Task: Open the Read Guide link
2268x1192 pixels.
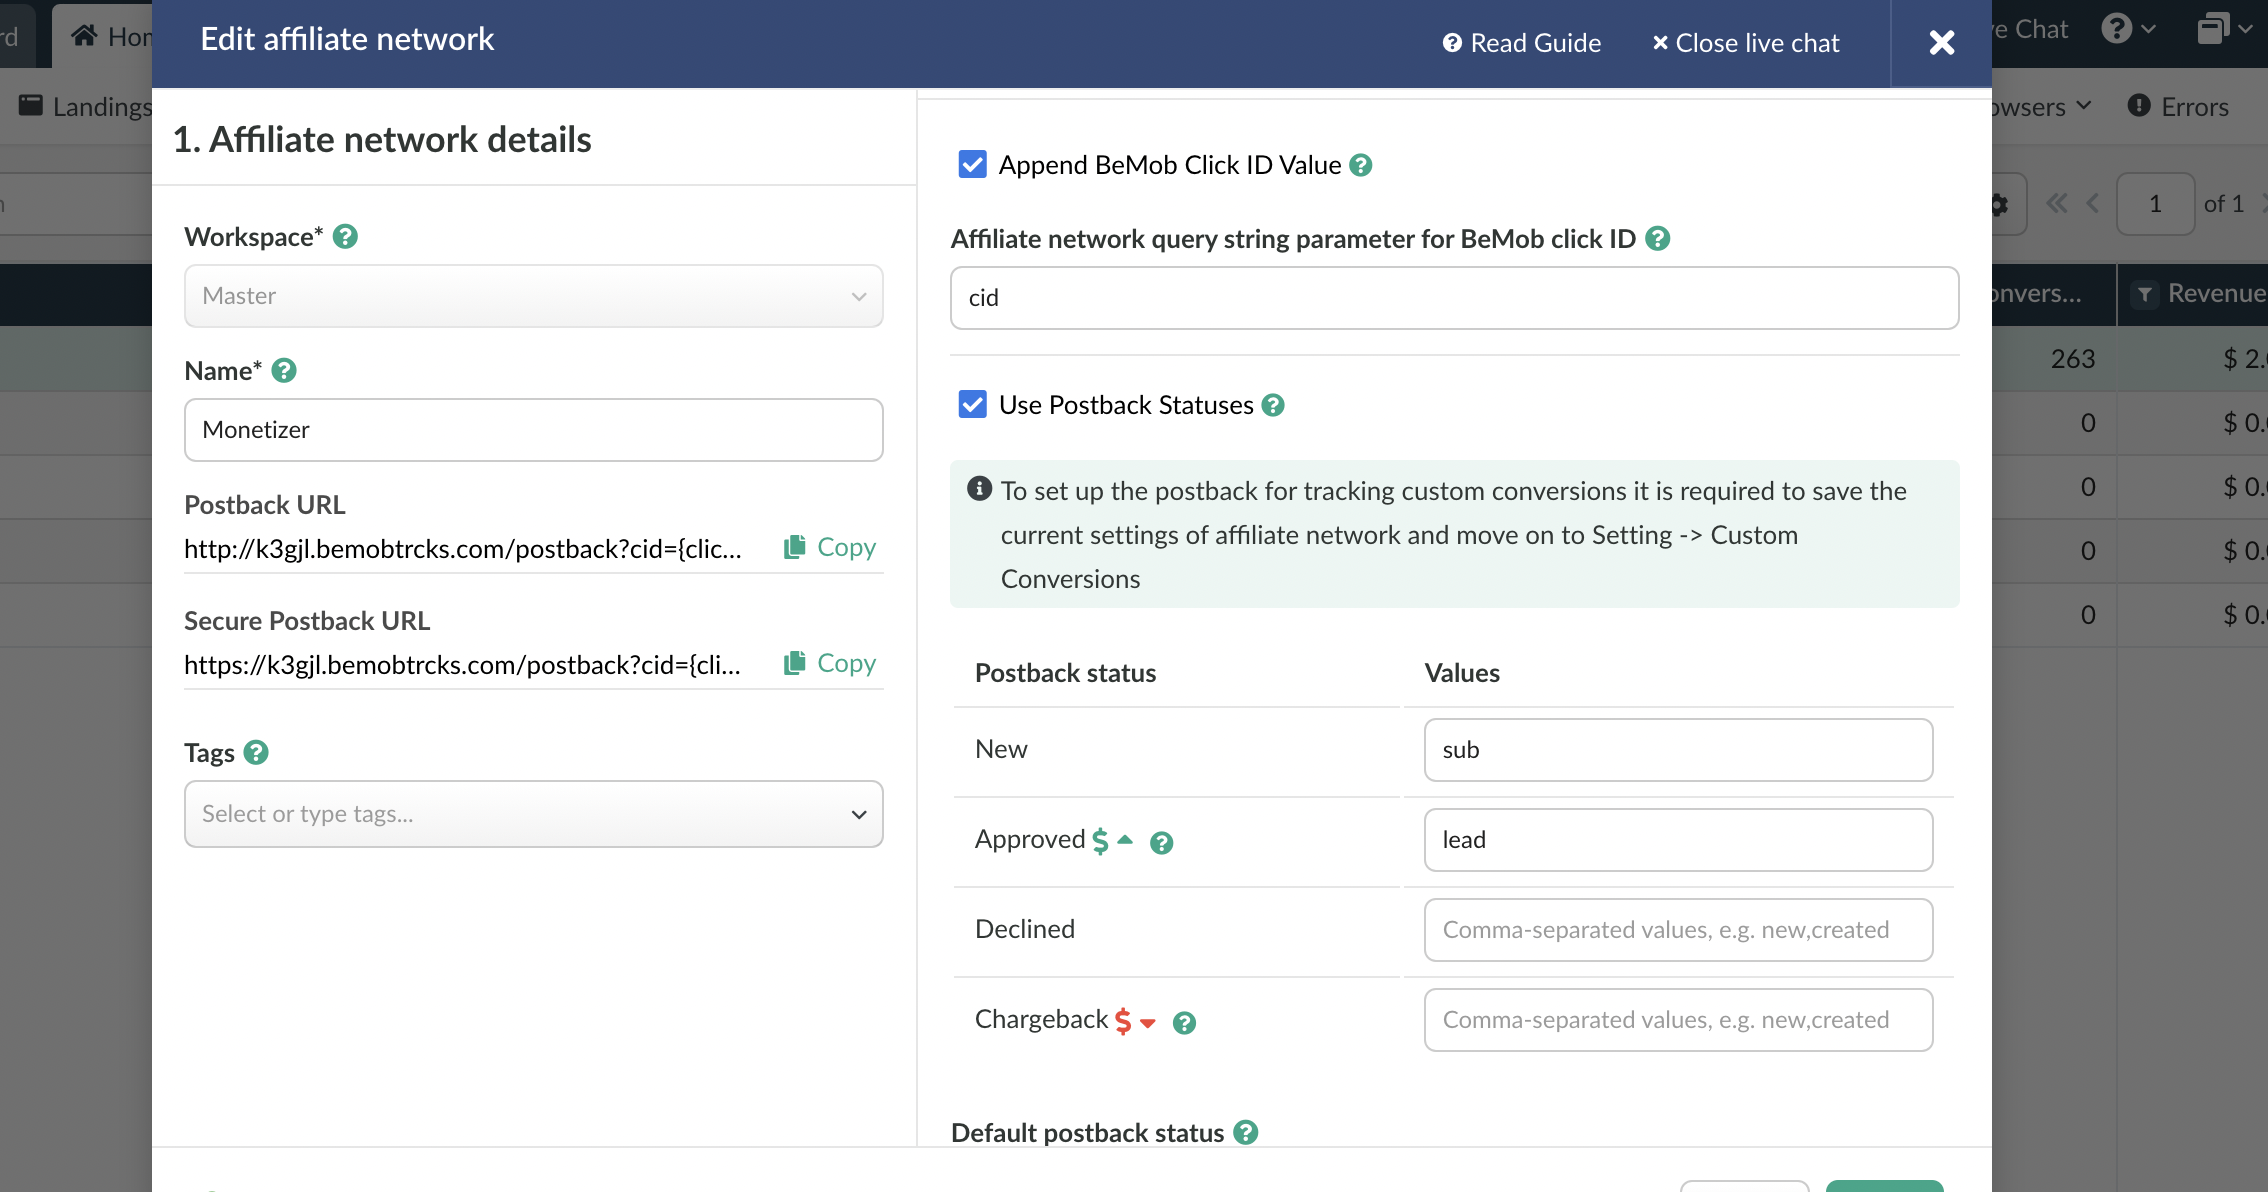Action: (x=1522, y=43)
